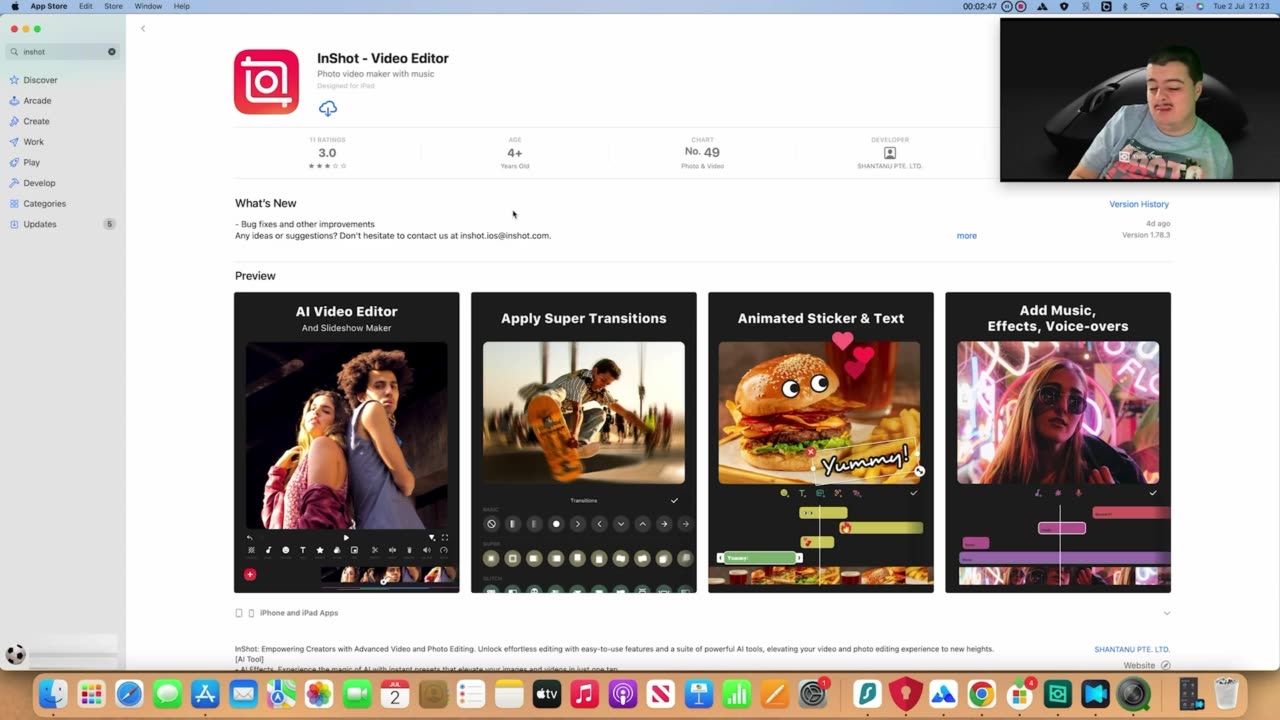Open Numbers from the Dock
Image resolution: width=1280 pixels, height=720 pixels.
(x=737, y=694)
